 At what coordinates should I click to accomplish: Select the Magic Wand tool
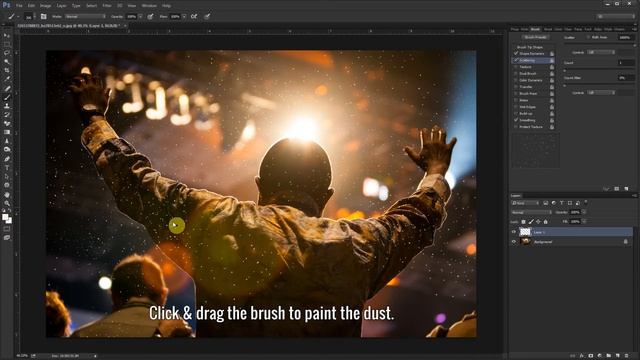click(x=7, y=62)
